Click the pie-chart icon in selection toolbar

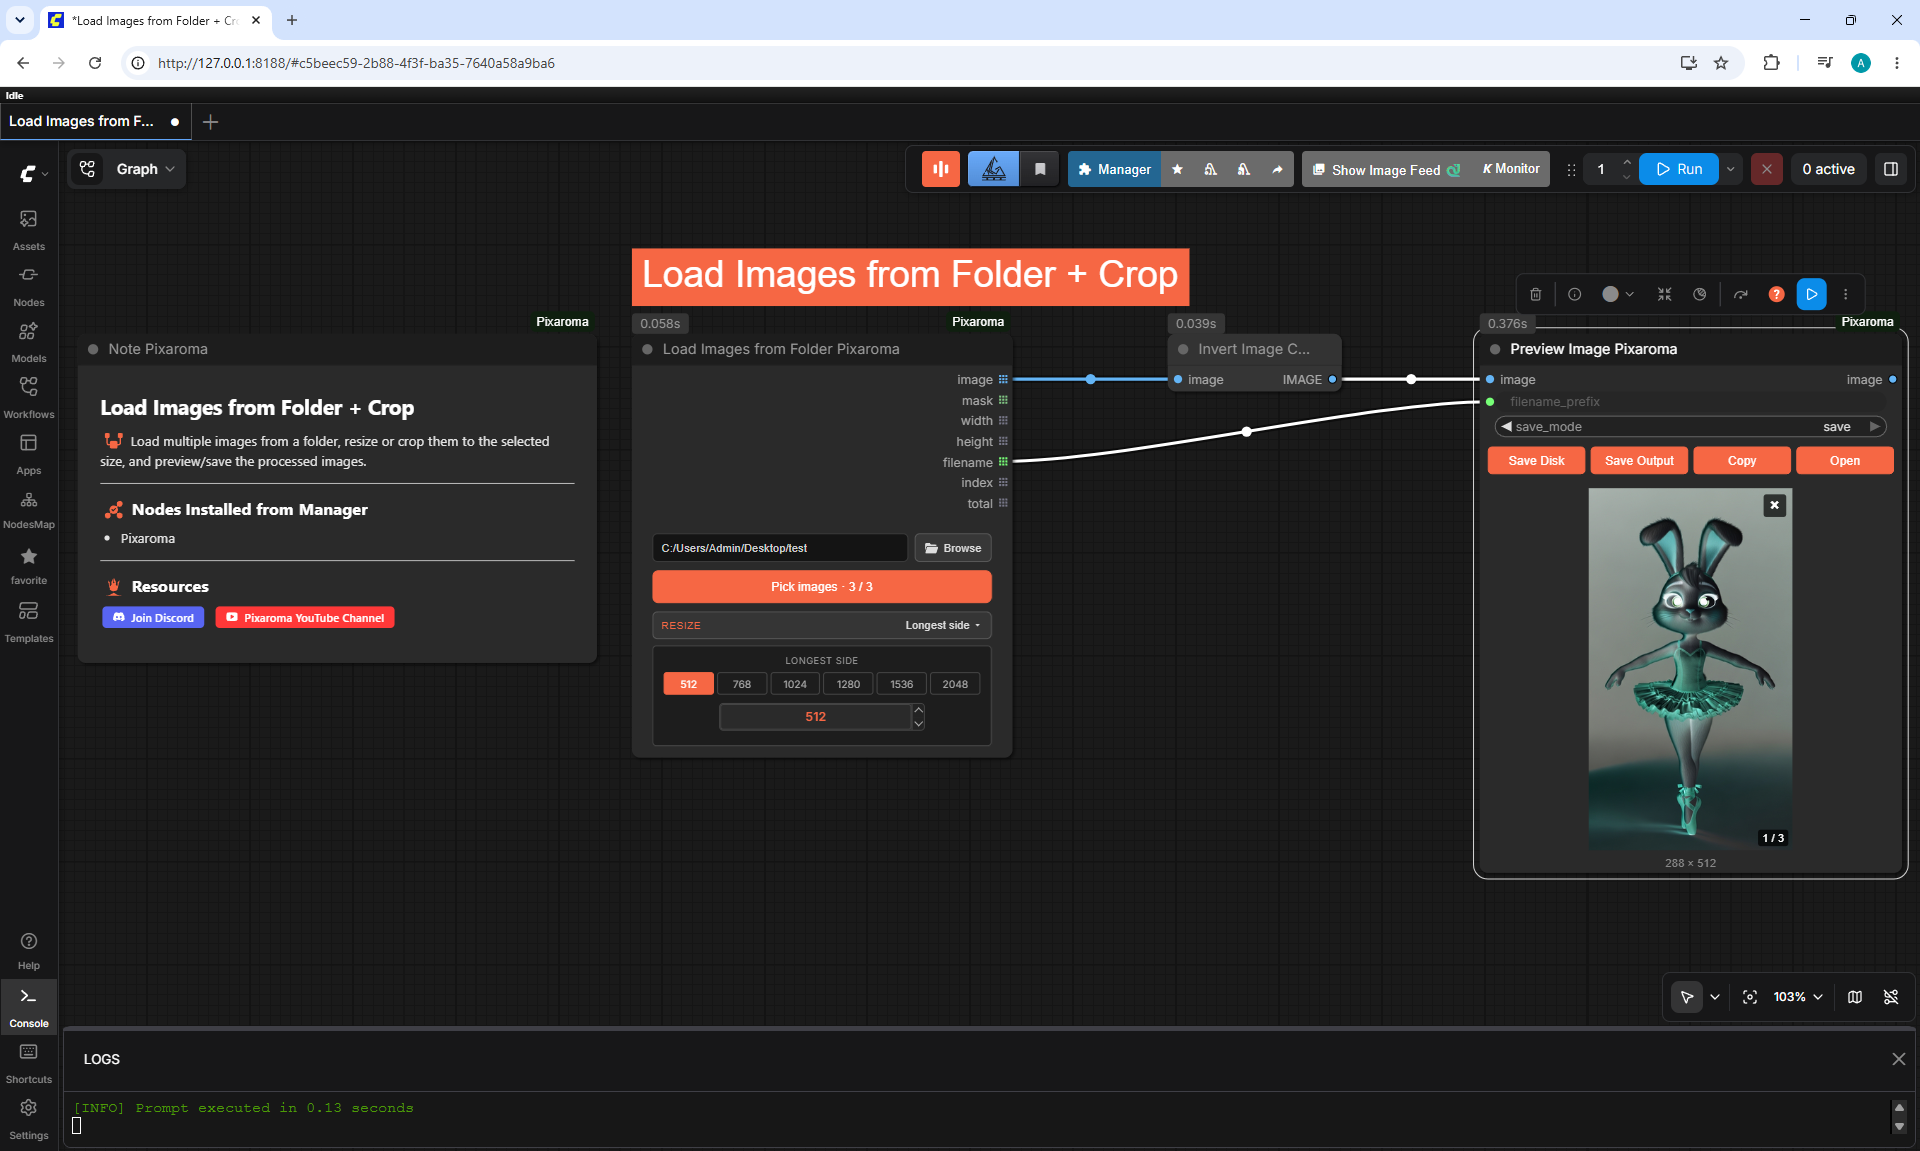(x=1700, y=294)
